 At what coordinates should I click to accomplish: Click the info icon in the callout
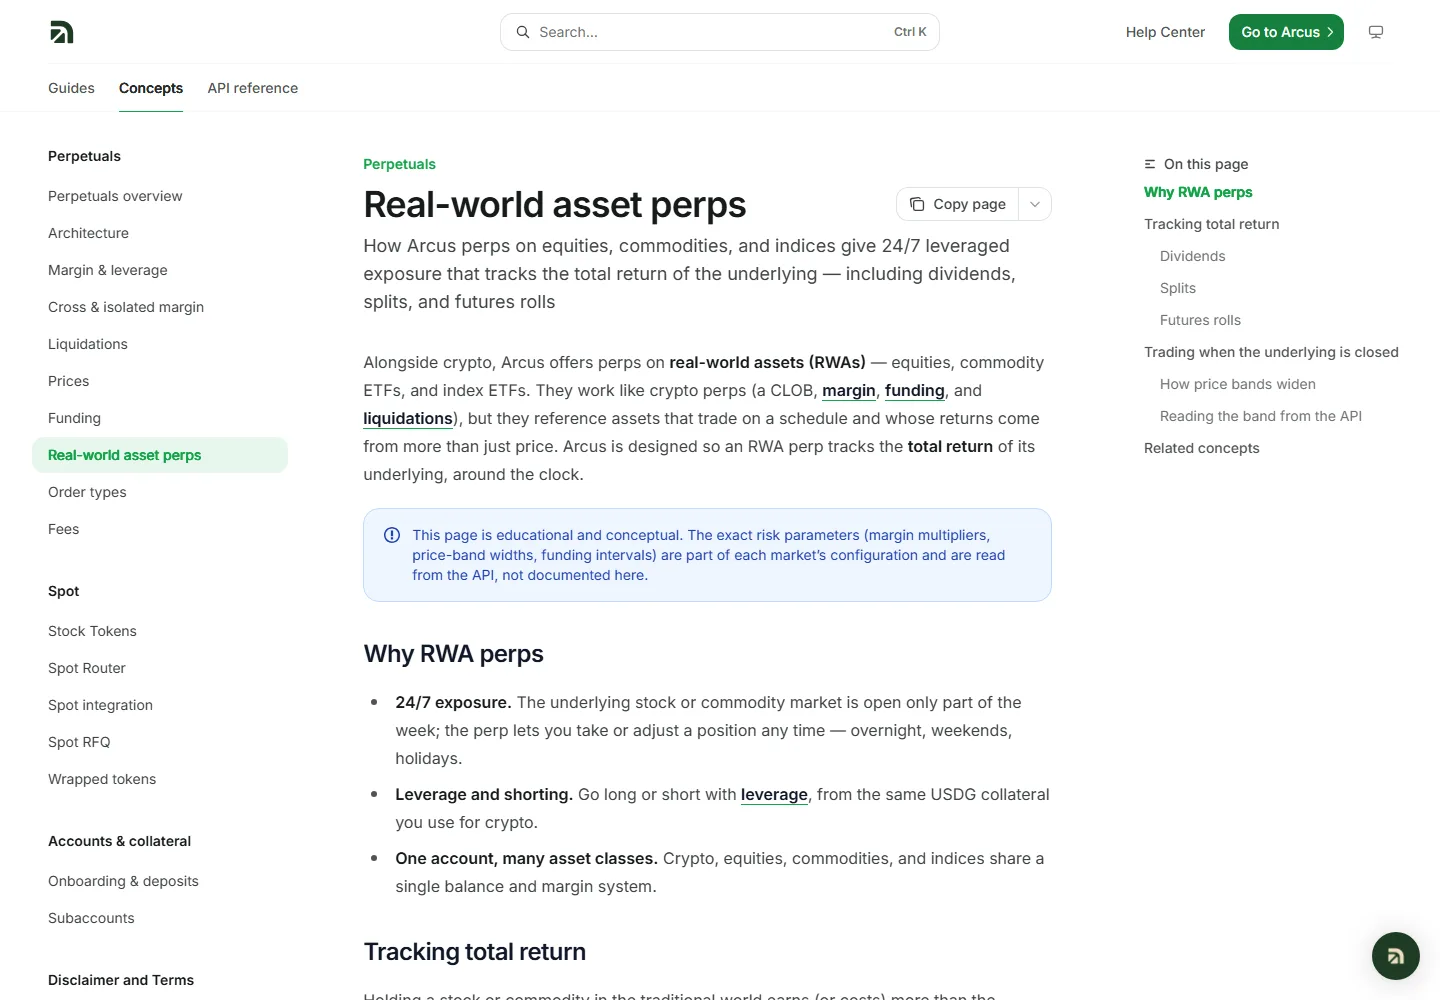392,535
